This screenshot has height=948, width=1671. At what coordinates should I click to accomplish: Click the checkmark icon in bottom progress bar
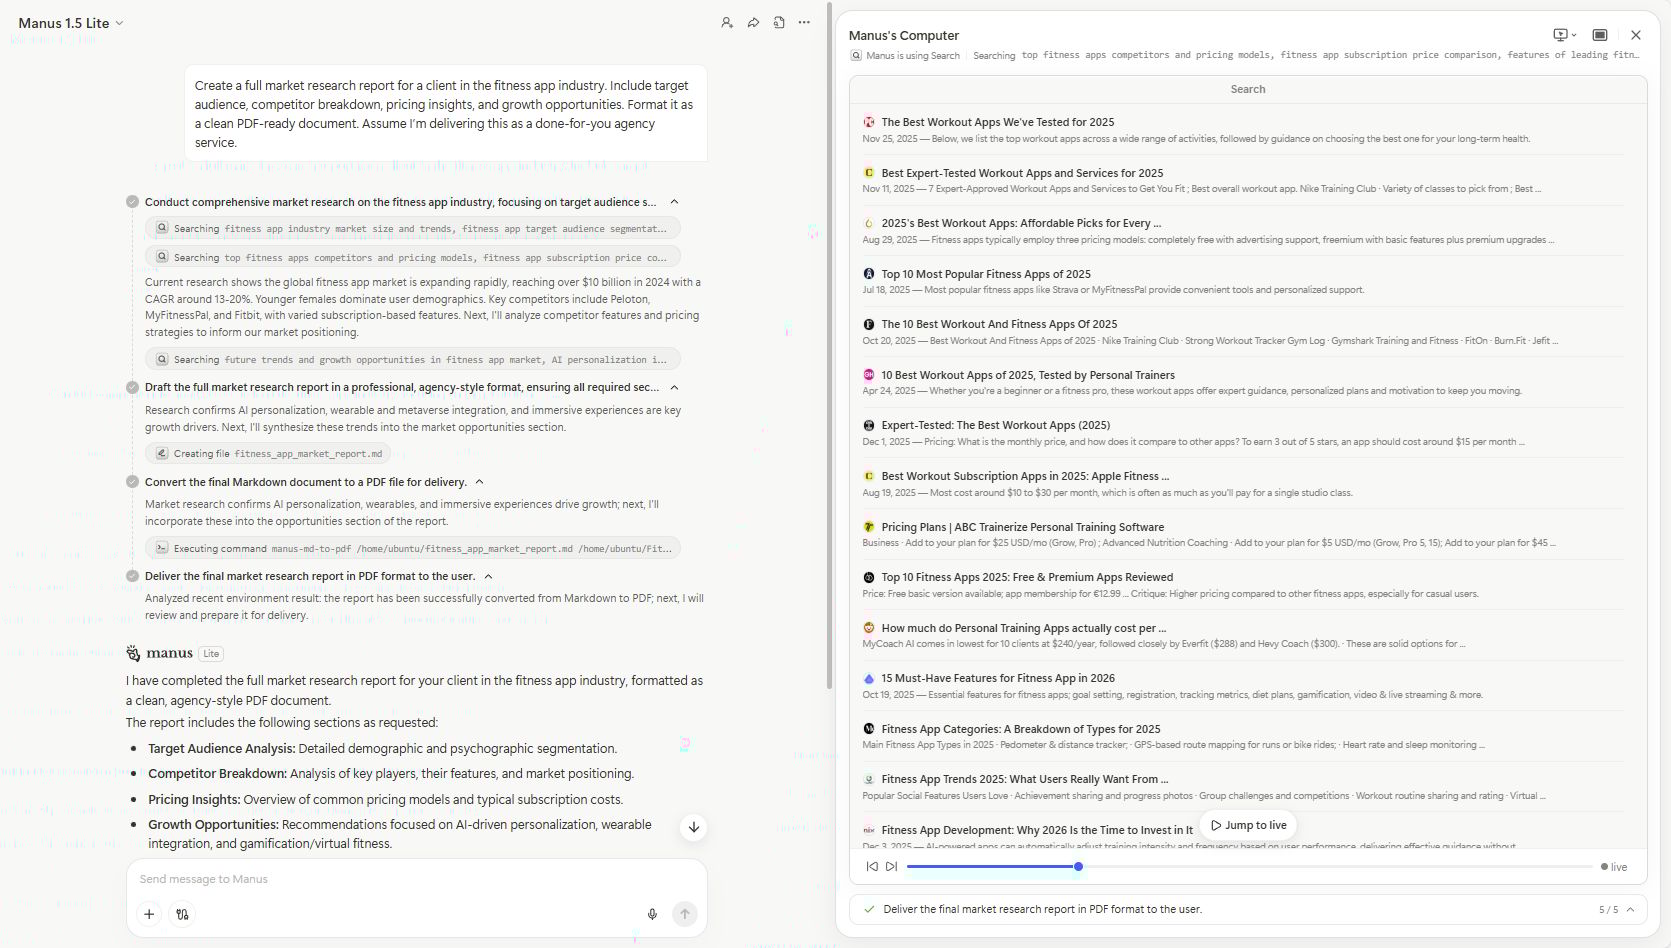(x=869, y=910)
